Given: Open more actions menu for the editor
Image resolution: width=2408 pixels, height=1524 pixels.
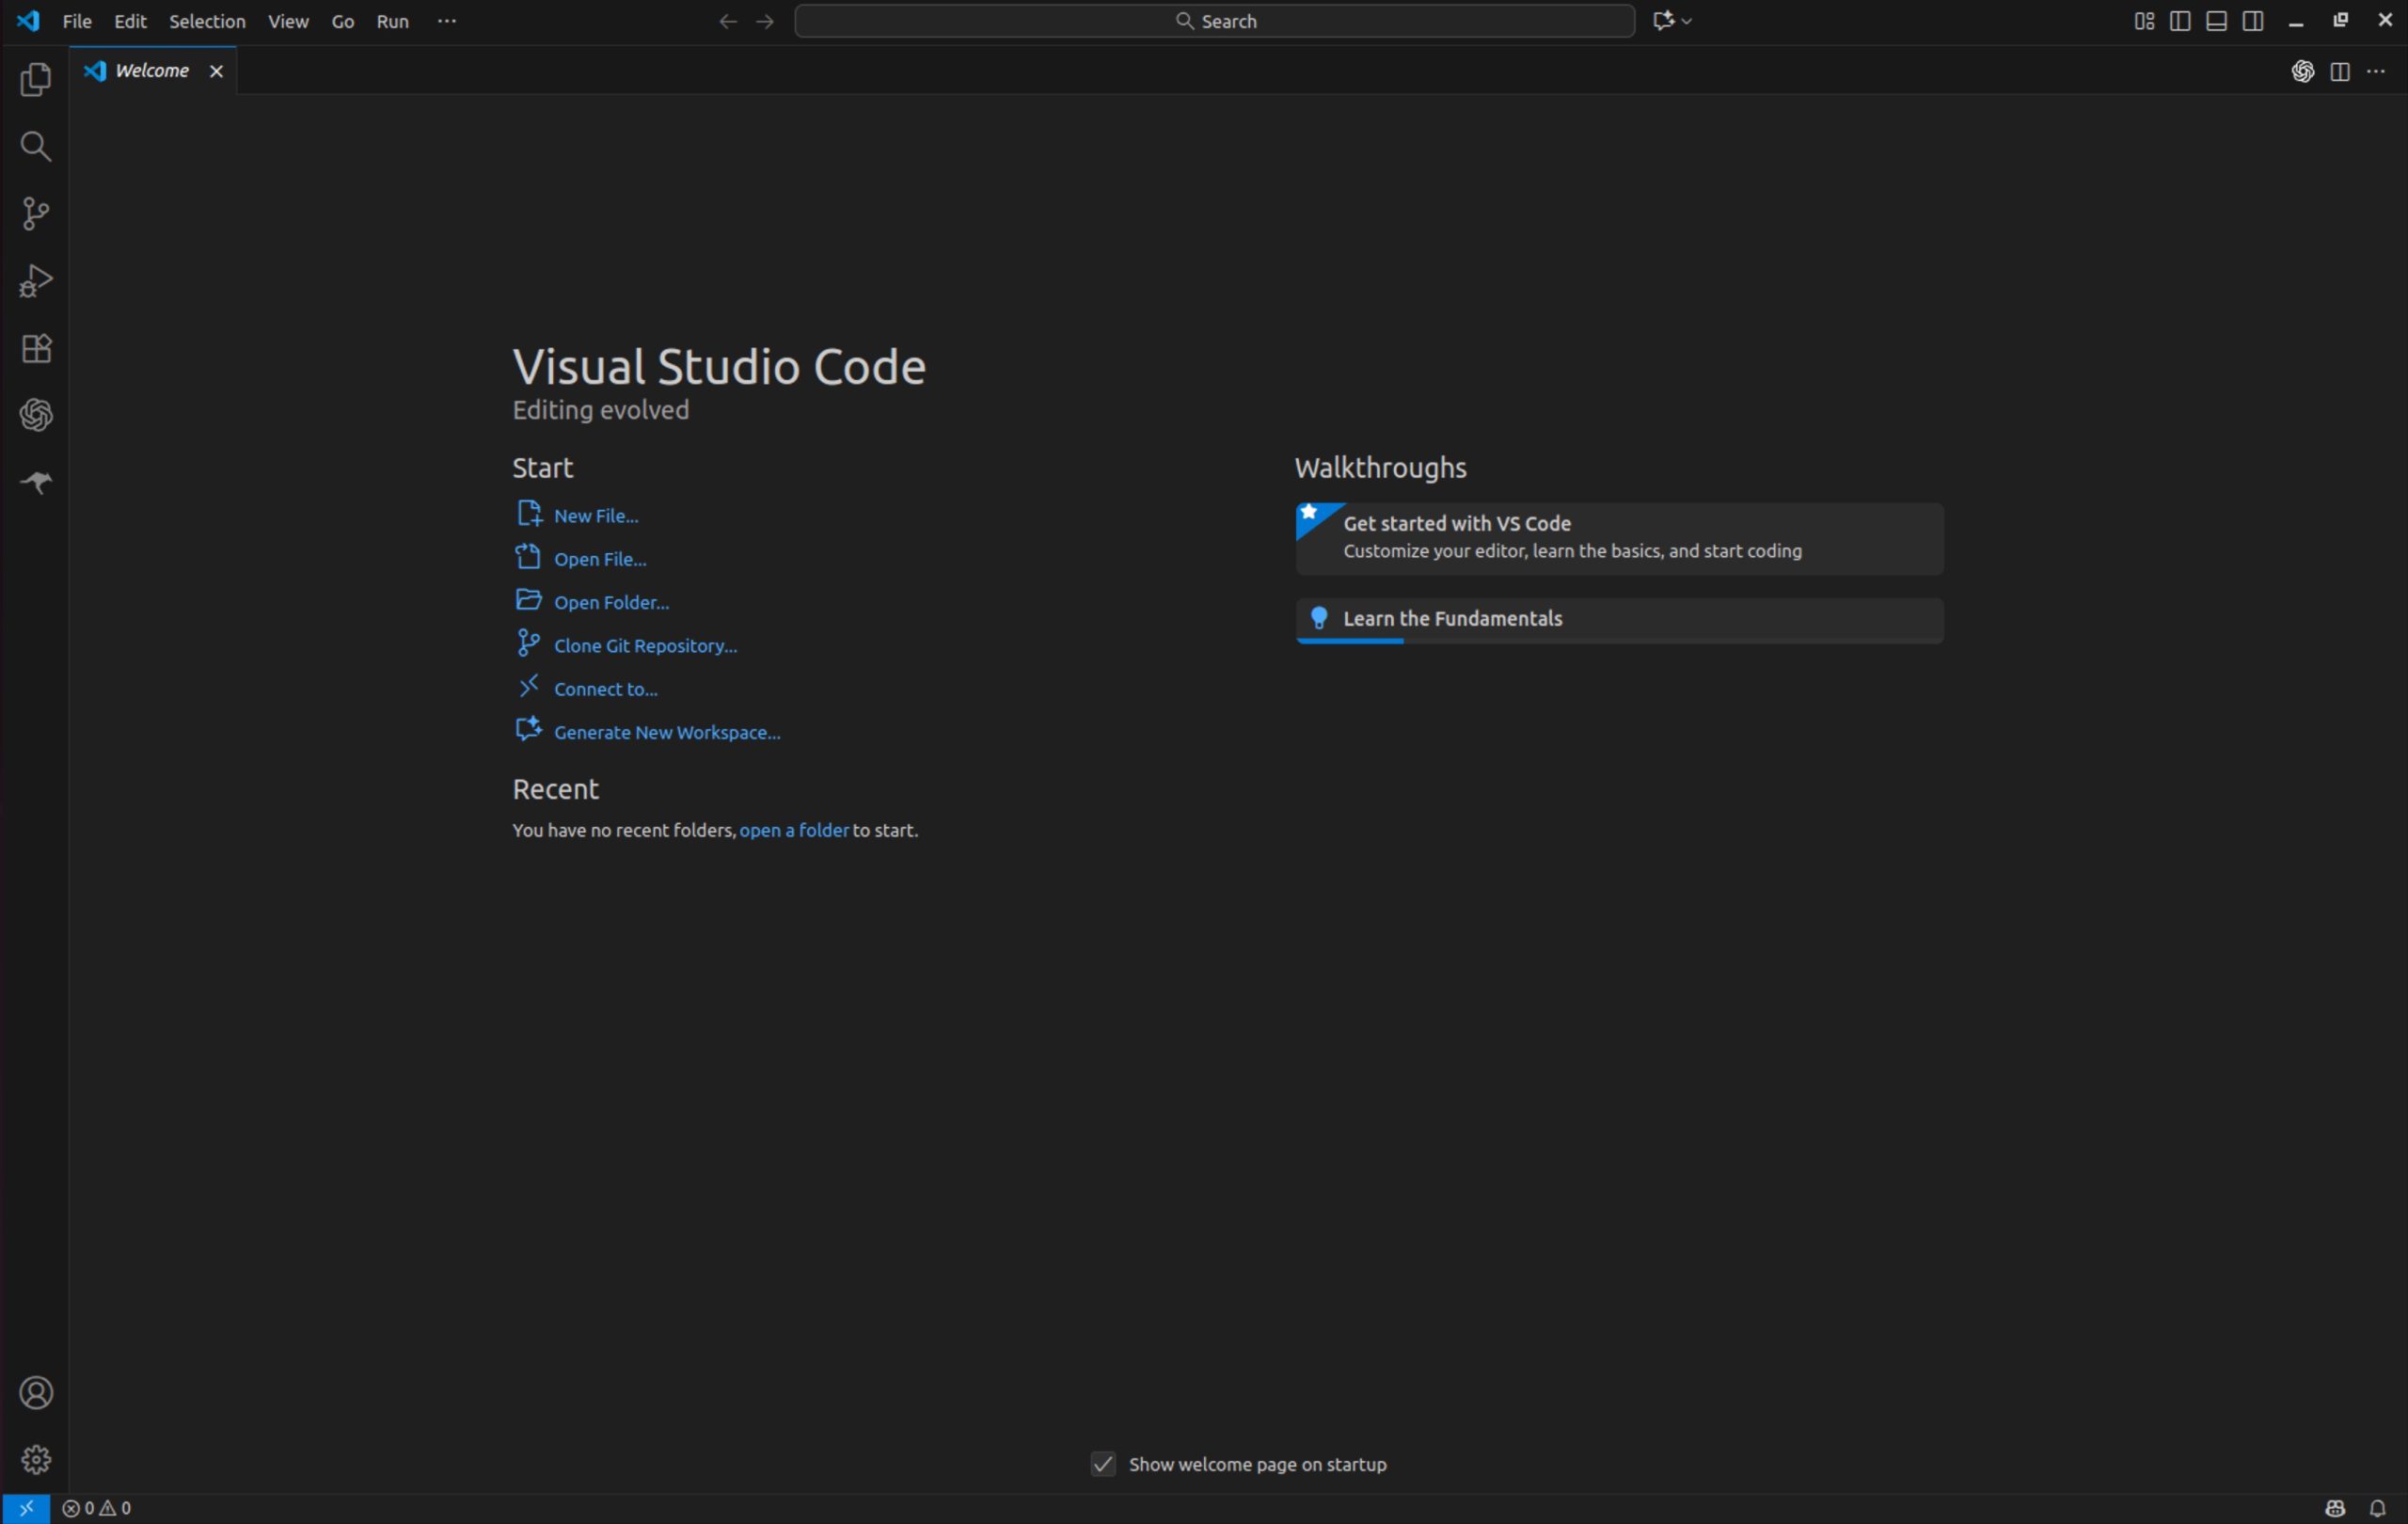Looking at the screenshot, I should click(2378, 71).
